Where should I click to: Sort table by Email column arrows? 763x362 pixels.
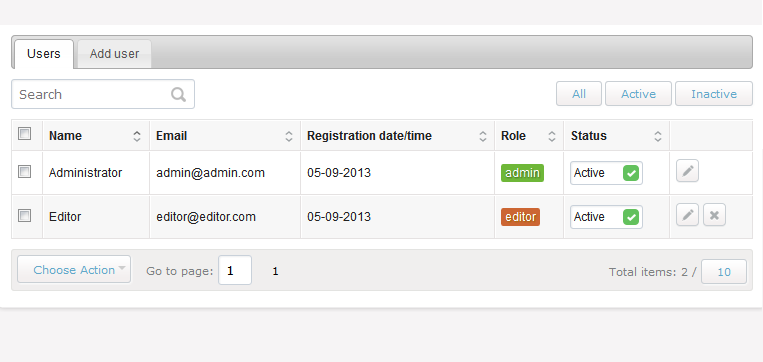[x=289, y=136]
